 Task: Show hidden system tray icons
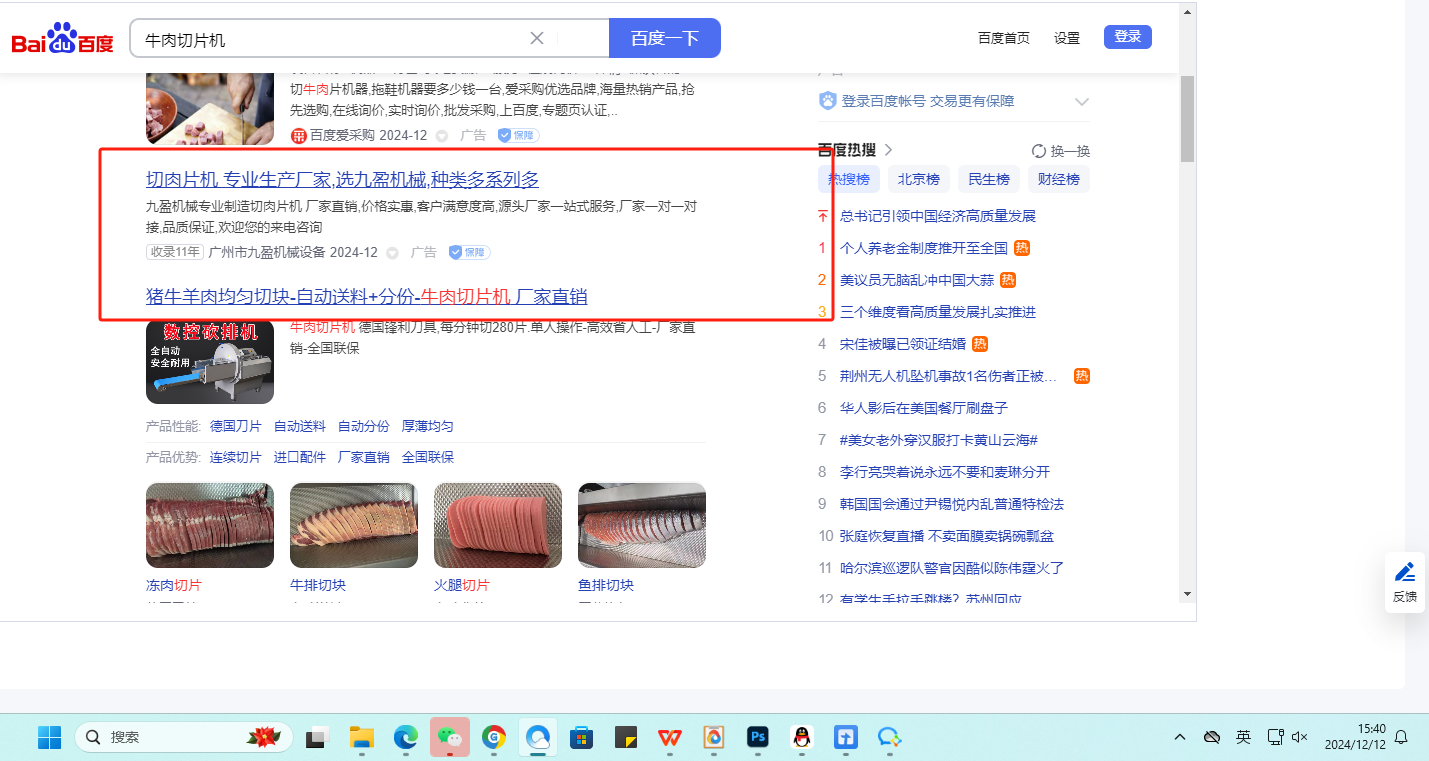point(1180,738)
